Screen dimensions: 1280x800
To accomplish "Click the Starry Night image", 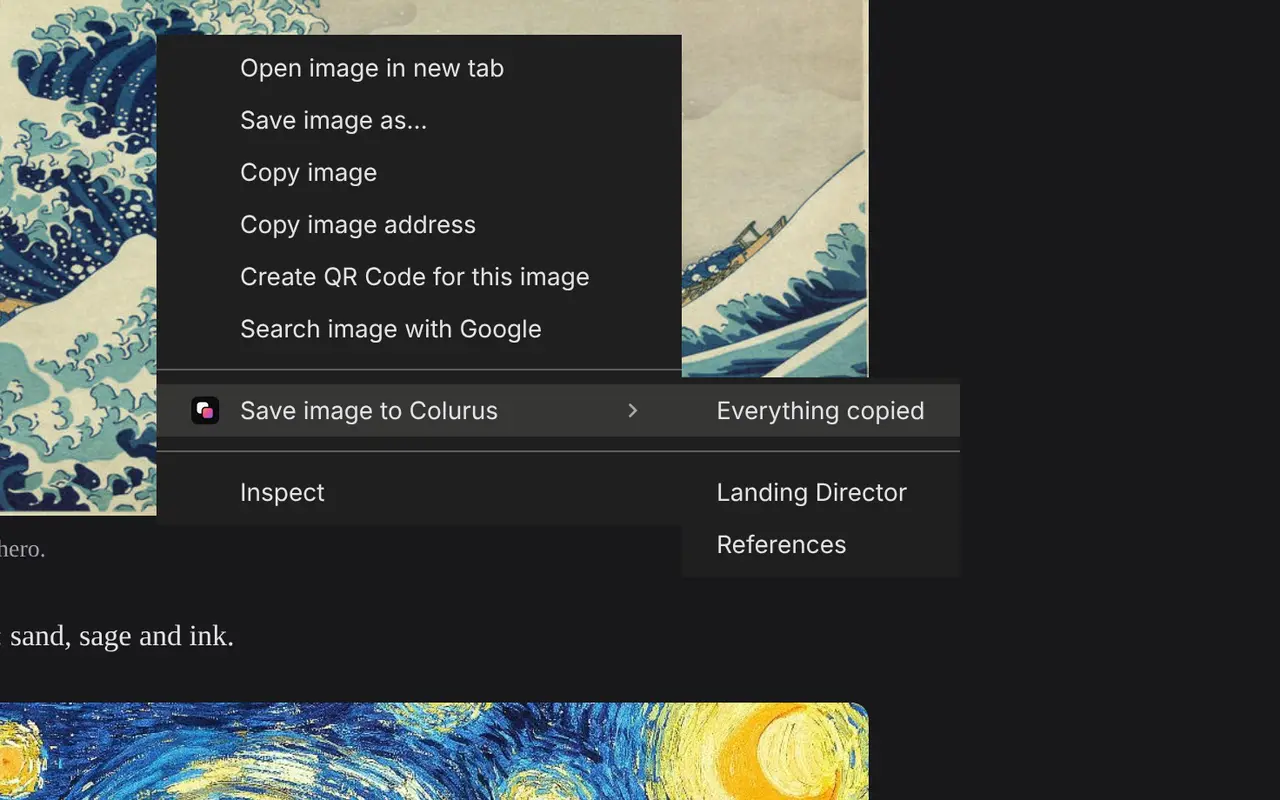I will pos(434,751).
